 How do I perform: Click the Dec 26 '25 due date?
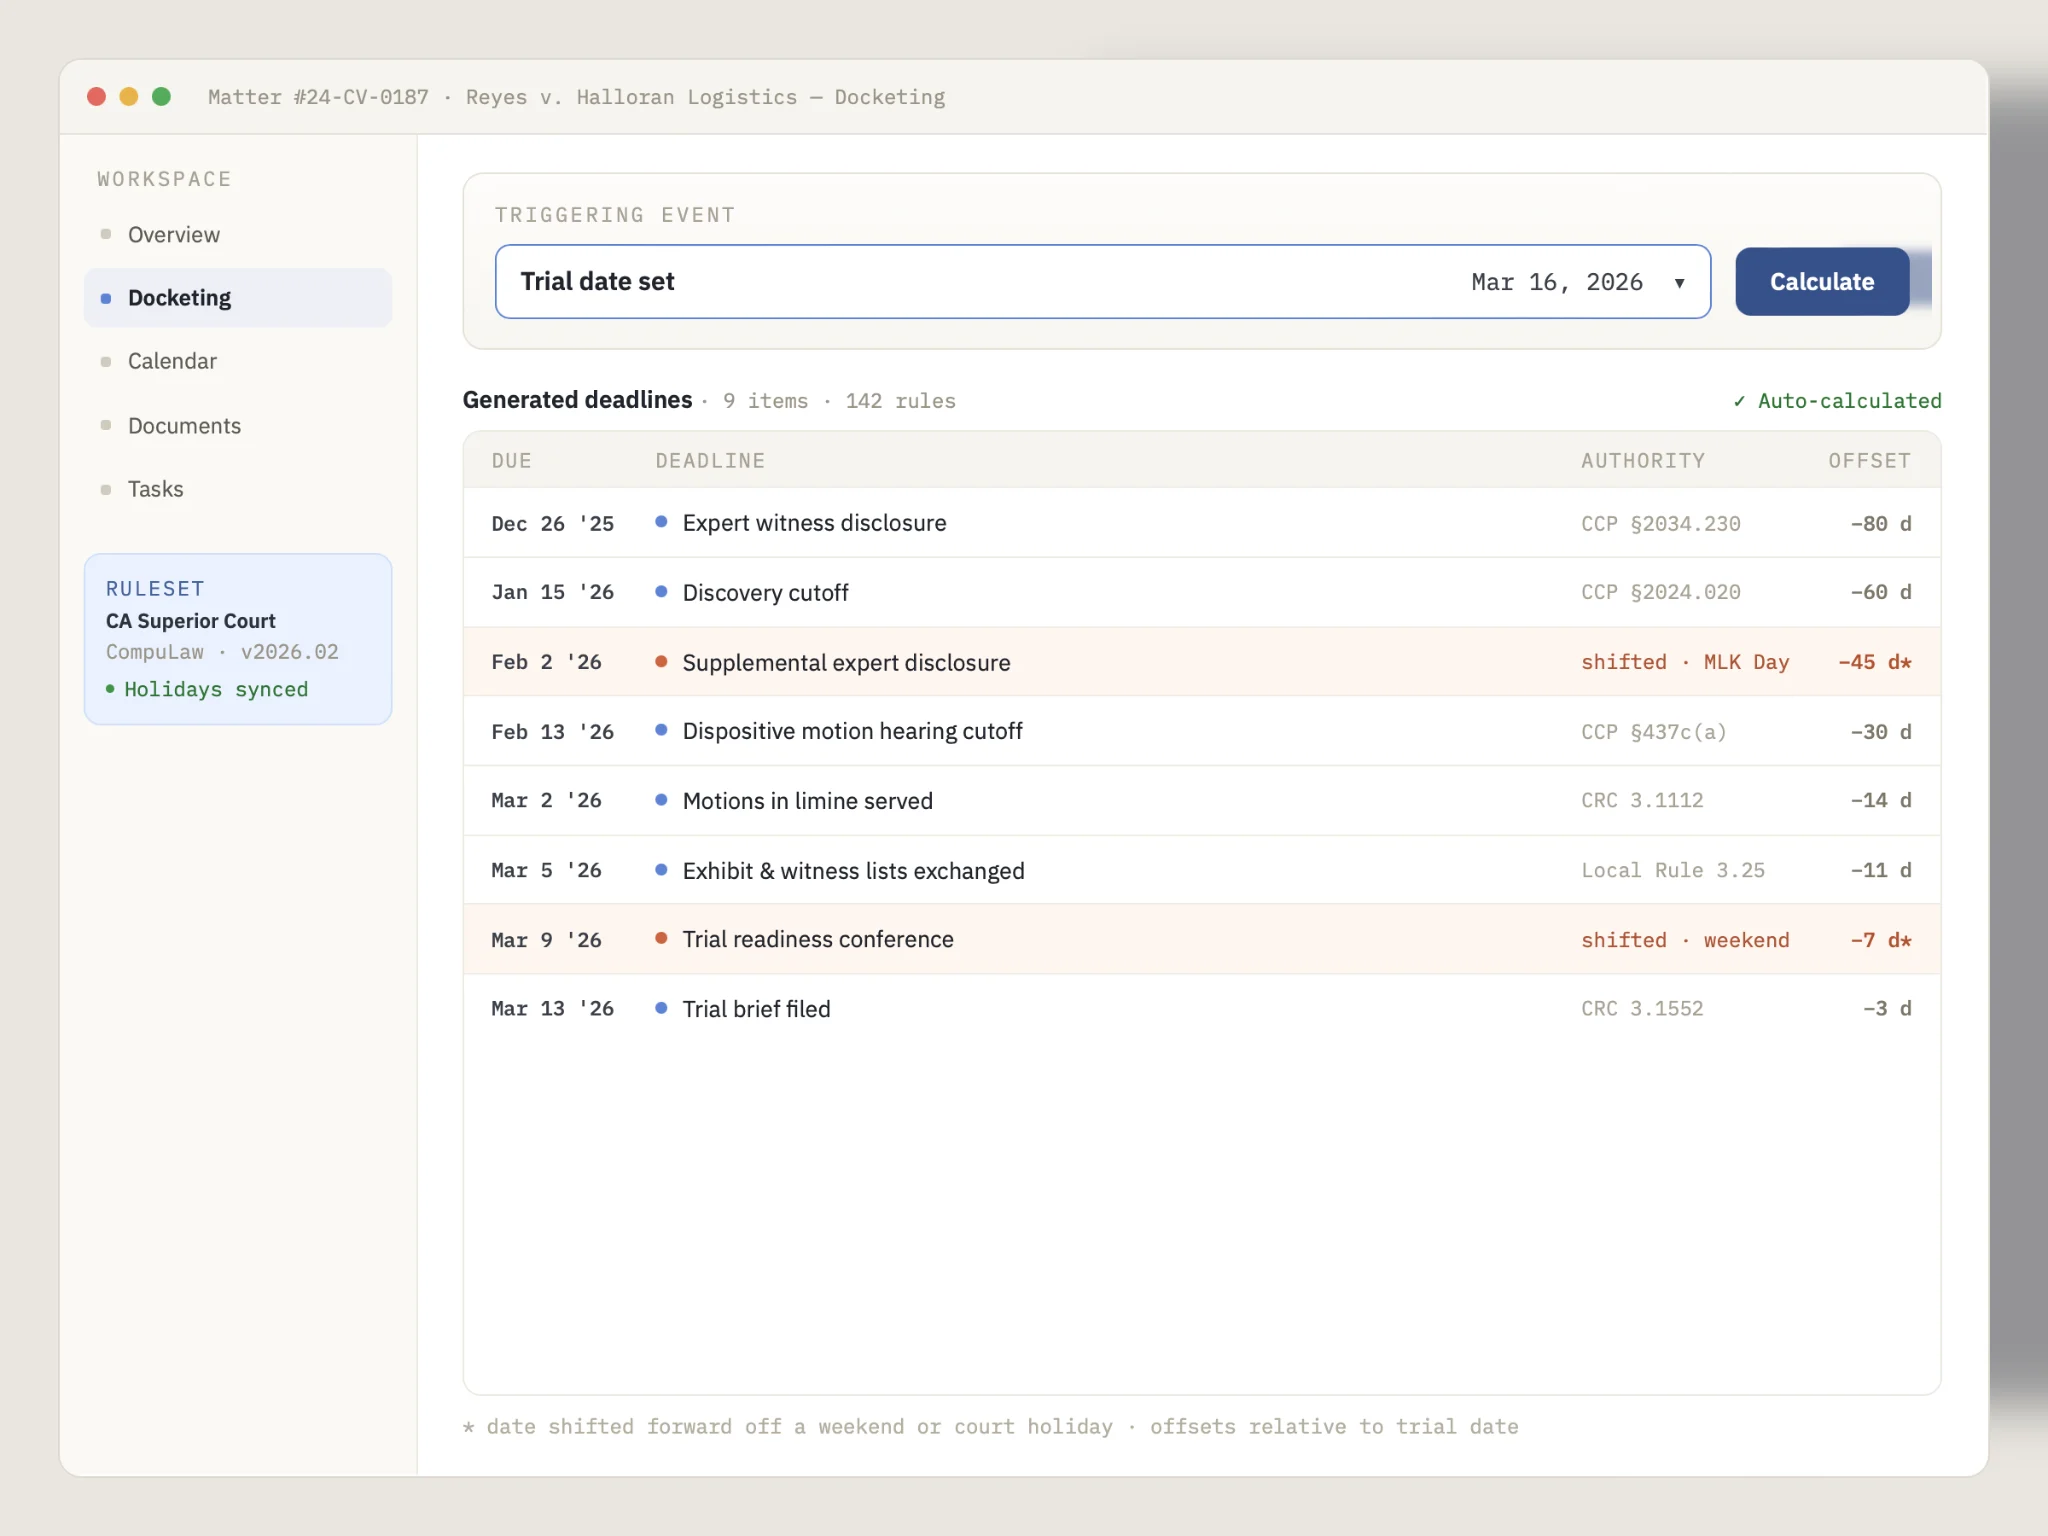tap(552, 524)
